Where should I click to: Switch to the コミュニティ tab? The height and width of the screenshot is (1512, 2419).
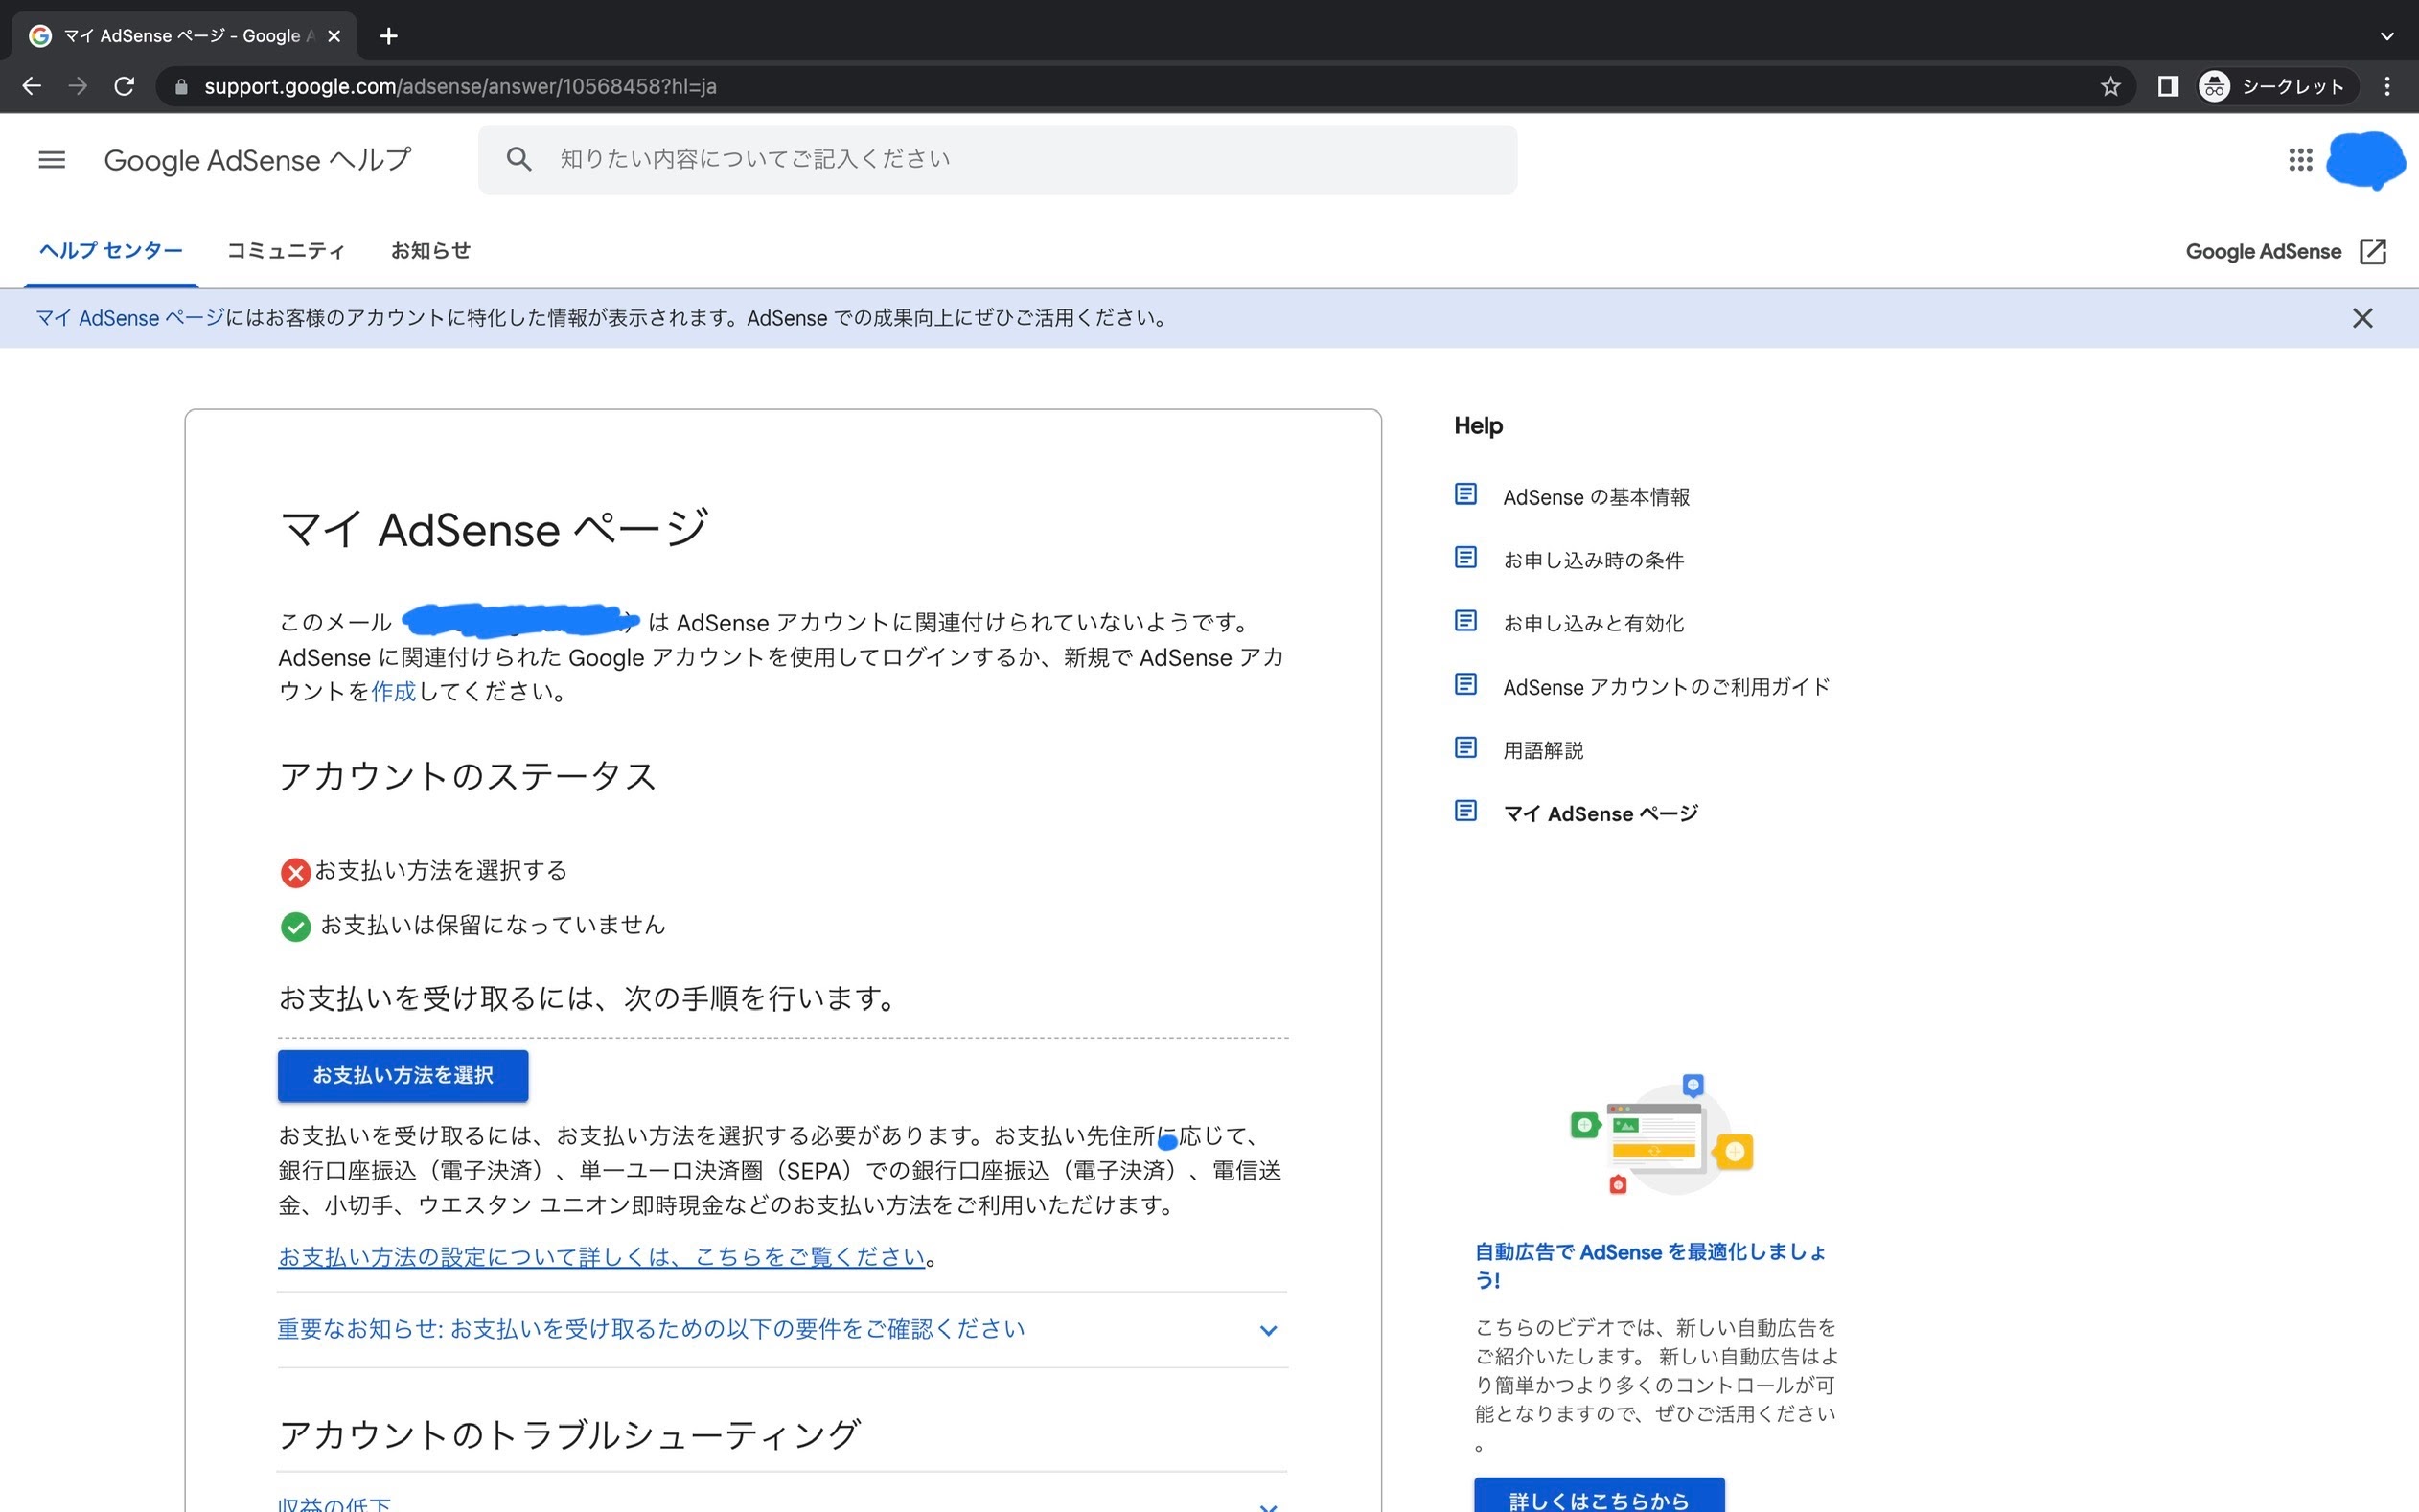285,251
